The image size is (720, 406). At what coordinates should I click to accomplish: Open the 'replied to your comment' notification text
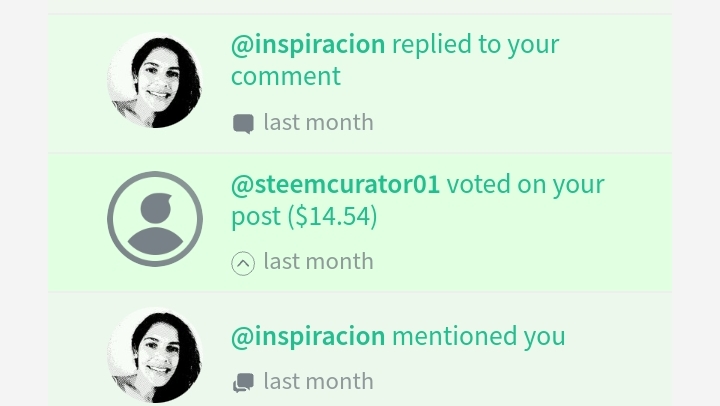click(x=395, y=60)
